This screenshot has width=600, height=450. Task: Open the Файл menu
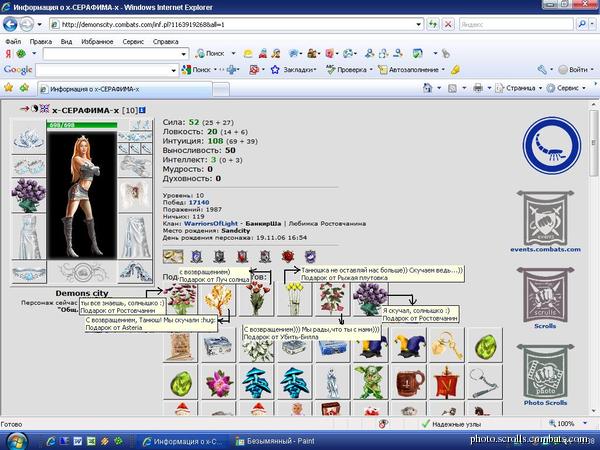13,41
